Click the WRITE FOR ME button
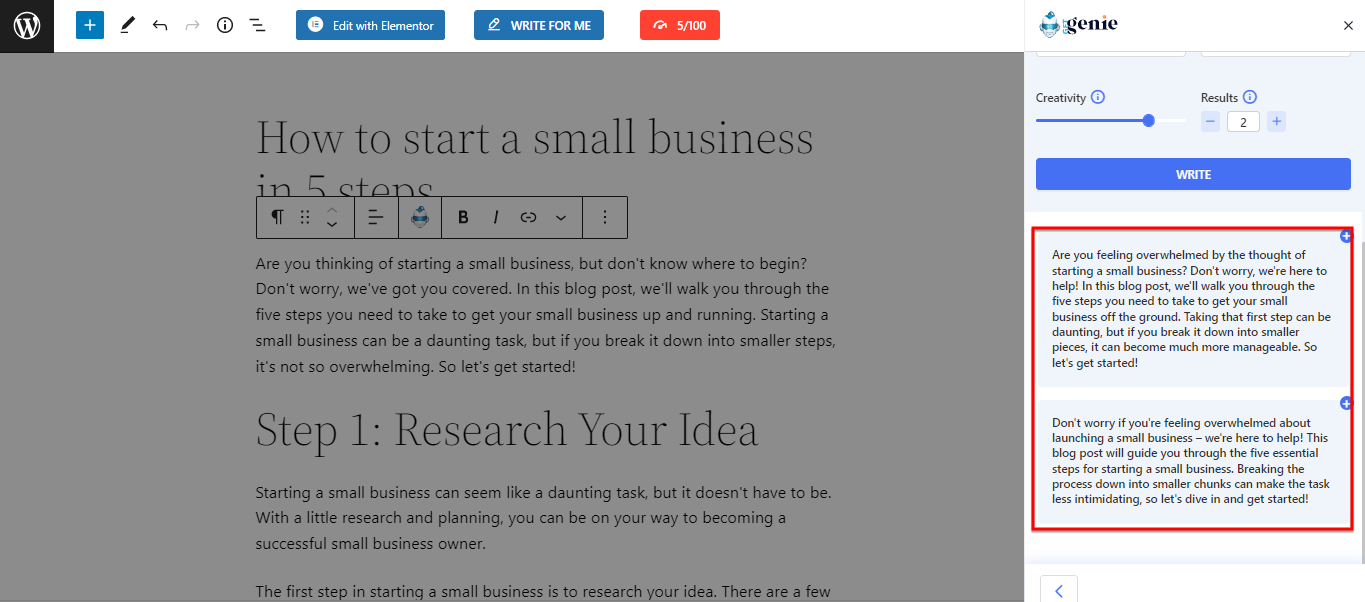This screenshot has width=1365, height=602. pyautogui.click(x=539, y=25)
